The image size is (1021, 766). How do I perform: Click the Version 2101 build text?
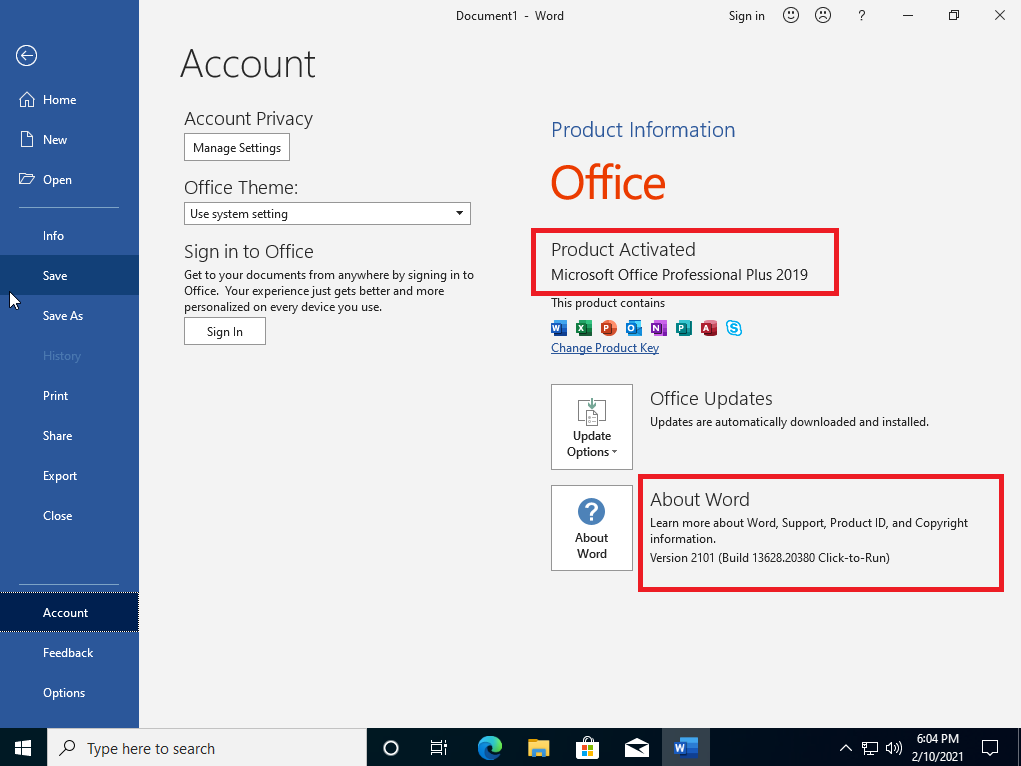[770, 558]
